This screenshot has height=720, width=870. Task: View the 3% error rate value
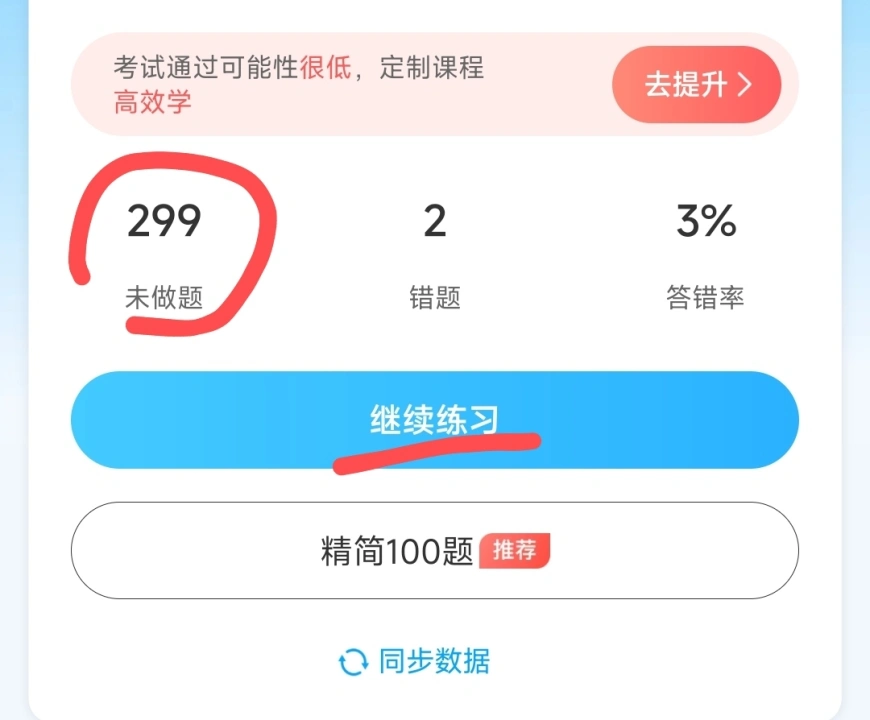coord(706,221)
